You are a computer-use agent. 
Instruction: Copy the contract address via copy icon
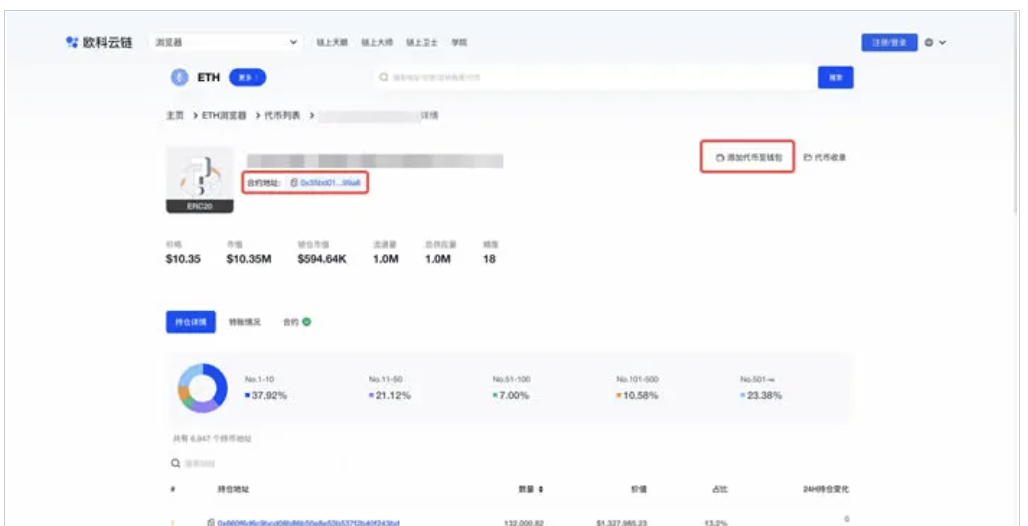click(x=294, y=183)
